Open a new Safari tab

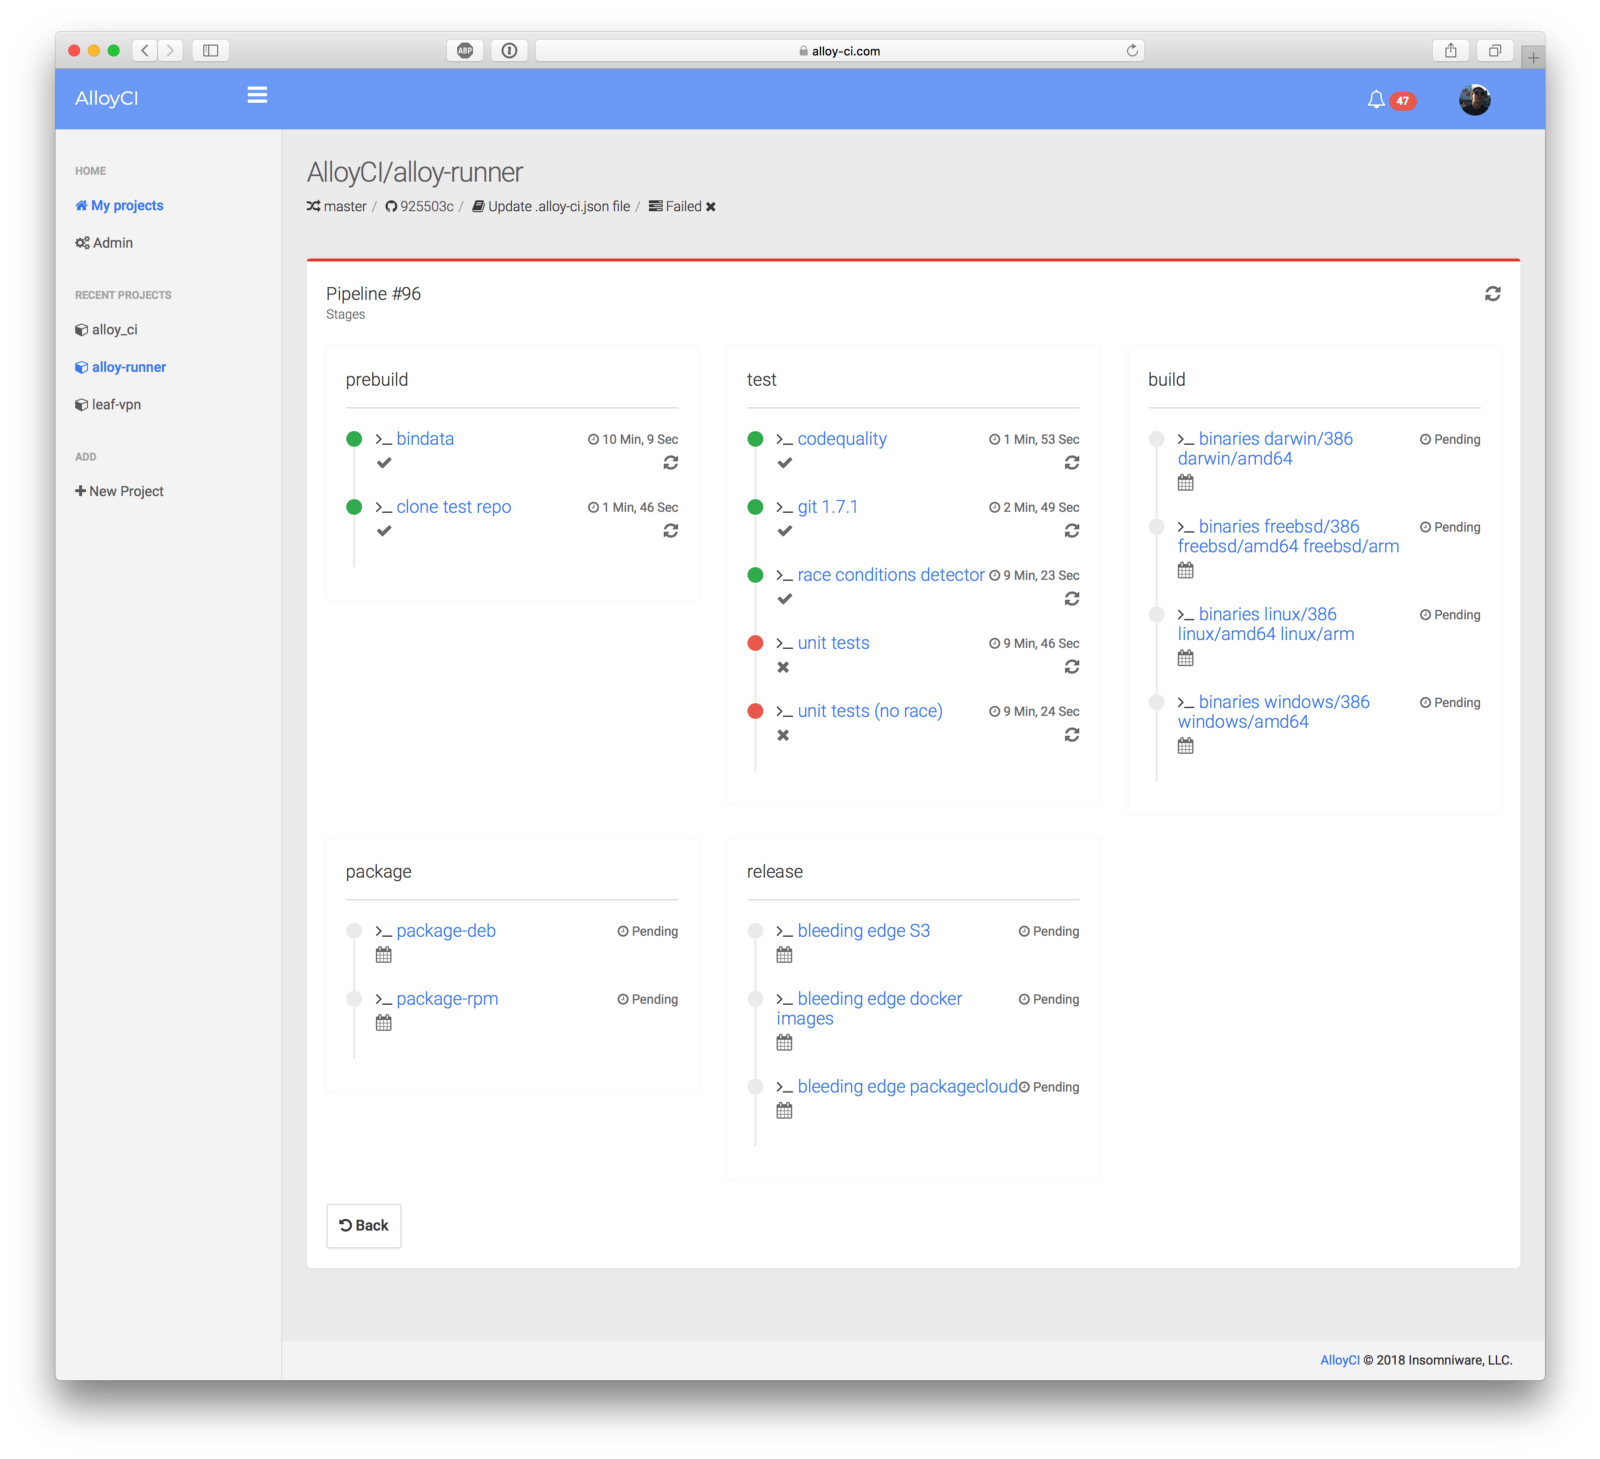point(1533,58)
